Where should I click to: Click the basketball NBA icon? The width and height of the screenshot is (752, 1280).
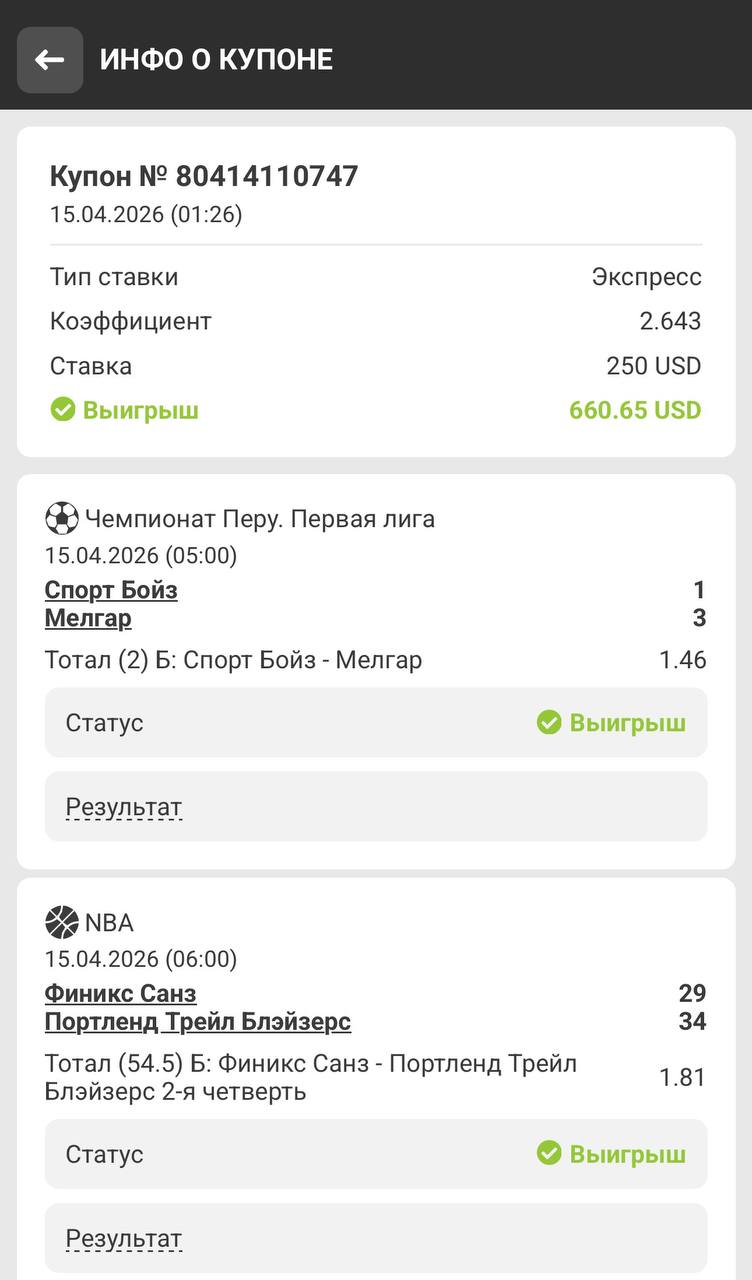(61, 922)
